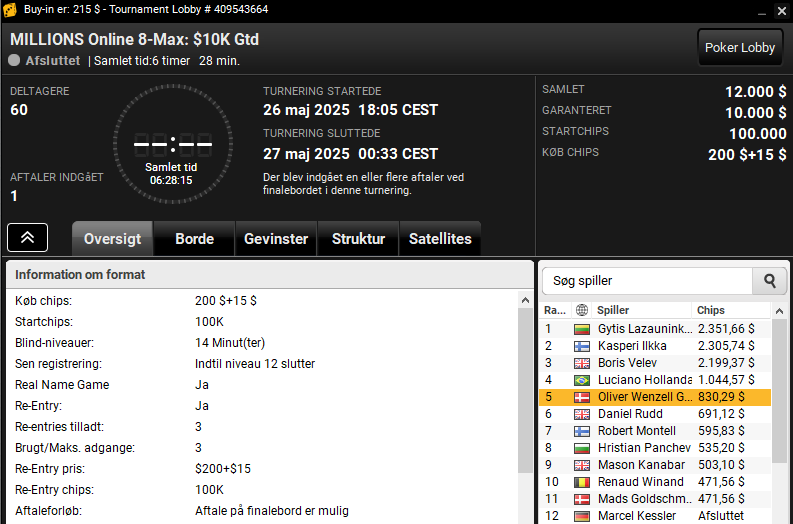
Task: Collapse the tournament header with double-chevron button
Action: click(27, 237)
